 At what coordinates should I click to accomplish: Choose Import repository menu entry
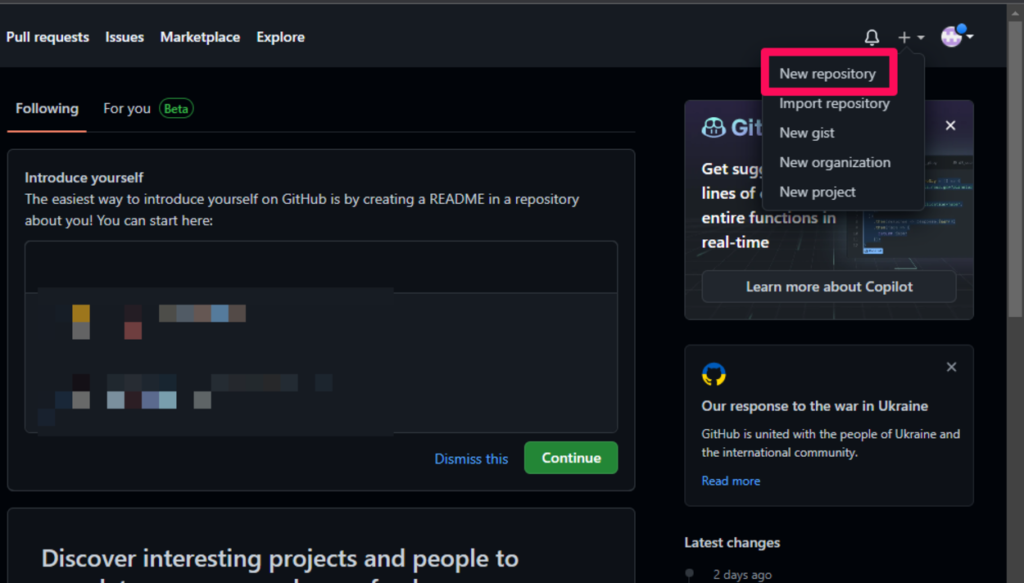point(834,103)
